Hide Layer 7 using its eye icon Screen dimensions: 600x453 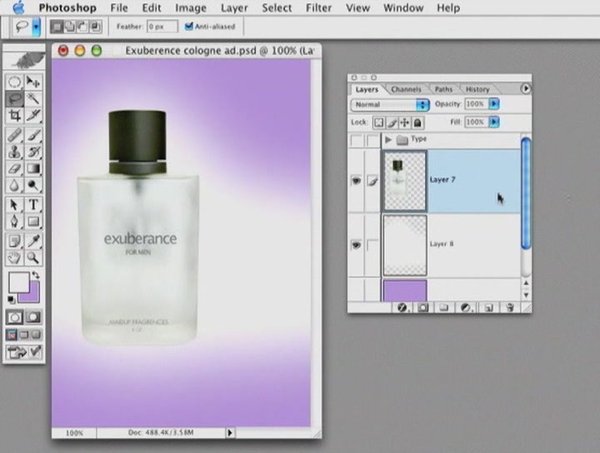(x=357, y=180)
